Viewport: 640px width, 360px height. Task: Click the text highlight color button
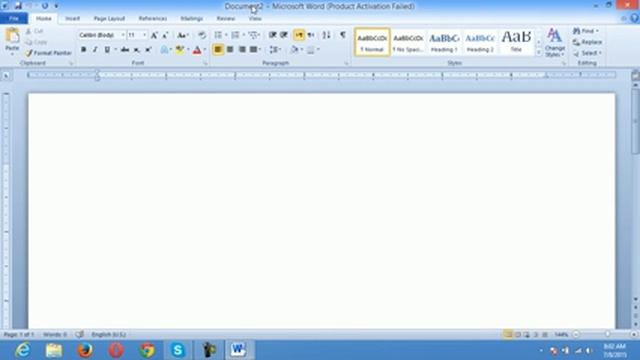pyautogui.click(x=179, y=50)
